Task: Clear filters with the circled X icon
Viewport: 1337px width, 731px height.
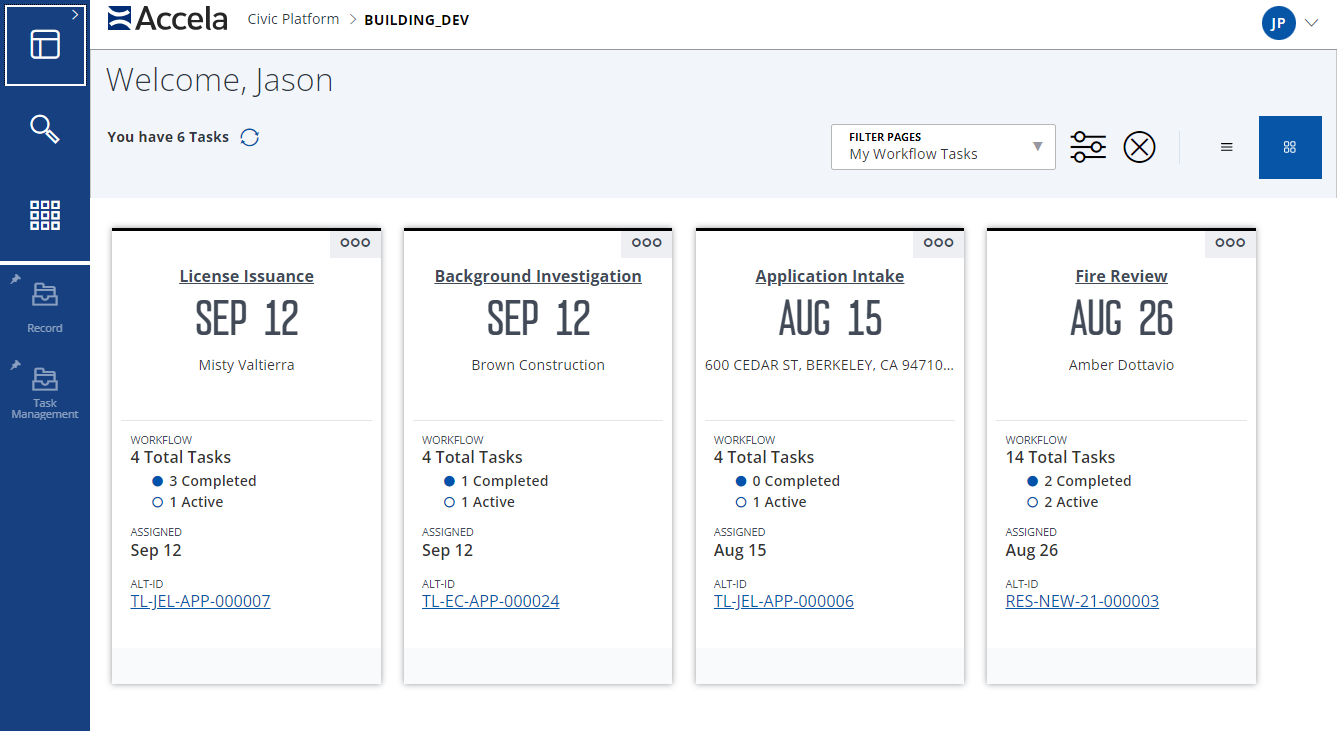Action: pyautogui.click(x=1139, y=147)
